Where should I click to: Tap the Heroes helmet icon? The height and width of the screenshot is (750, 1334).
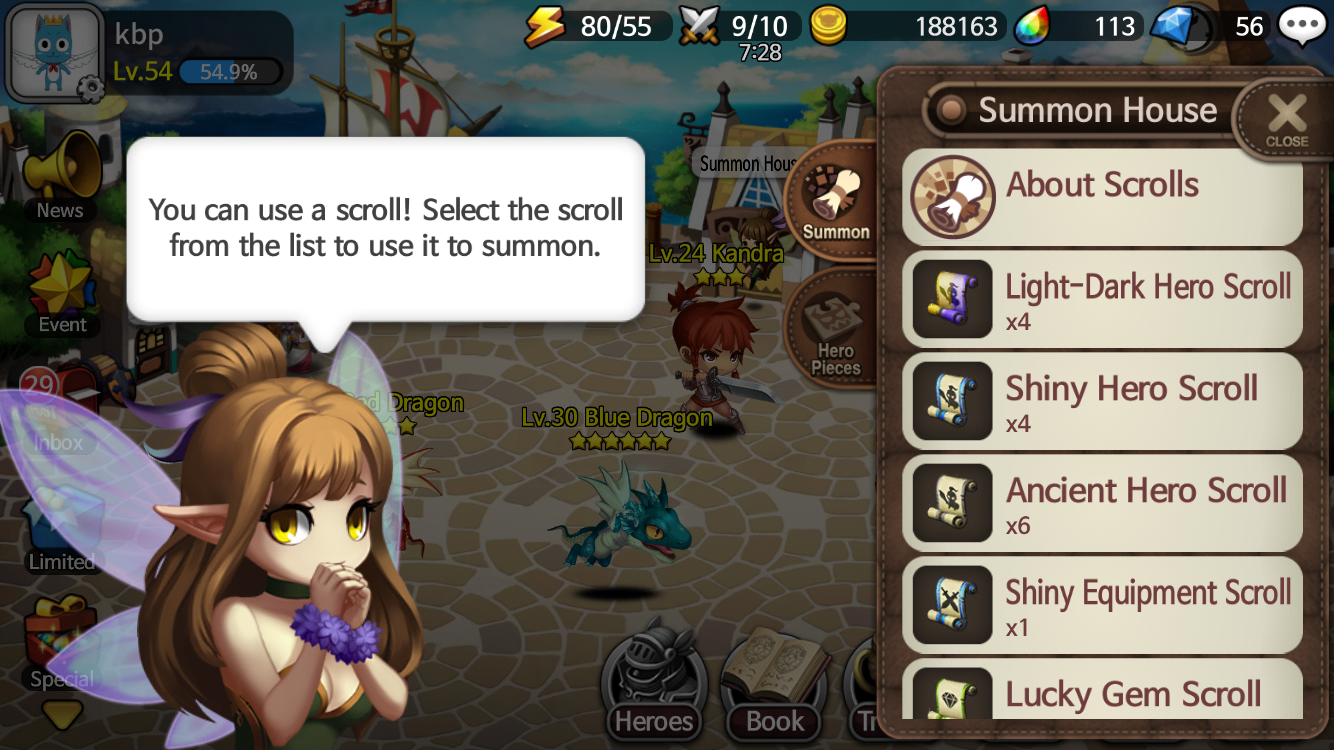point(654,681)
